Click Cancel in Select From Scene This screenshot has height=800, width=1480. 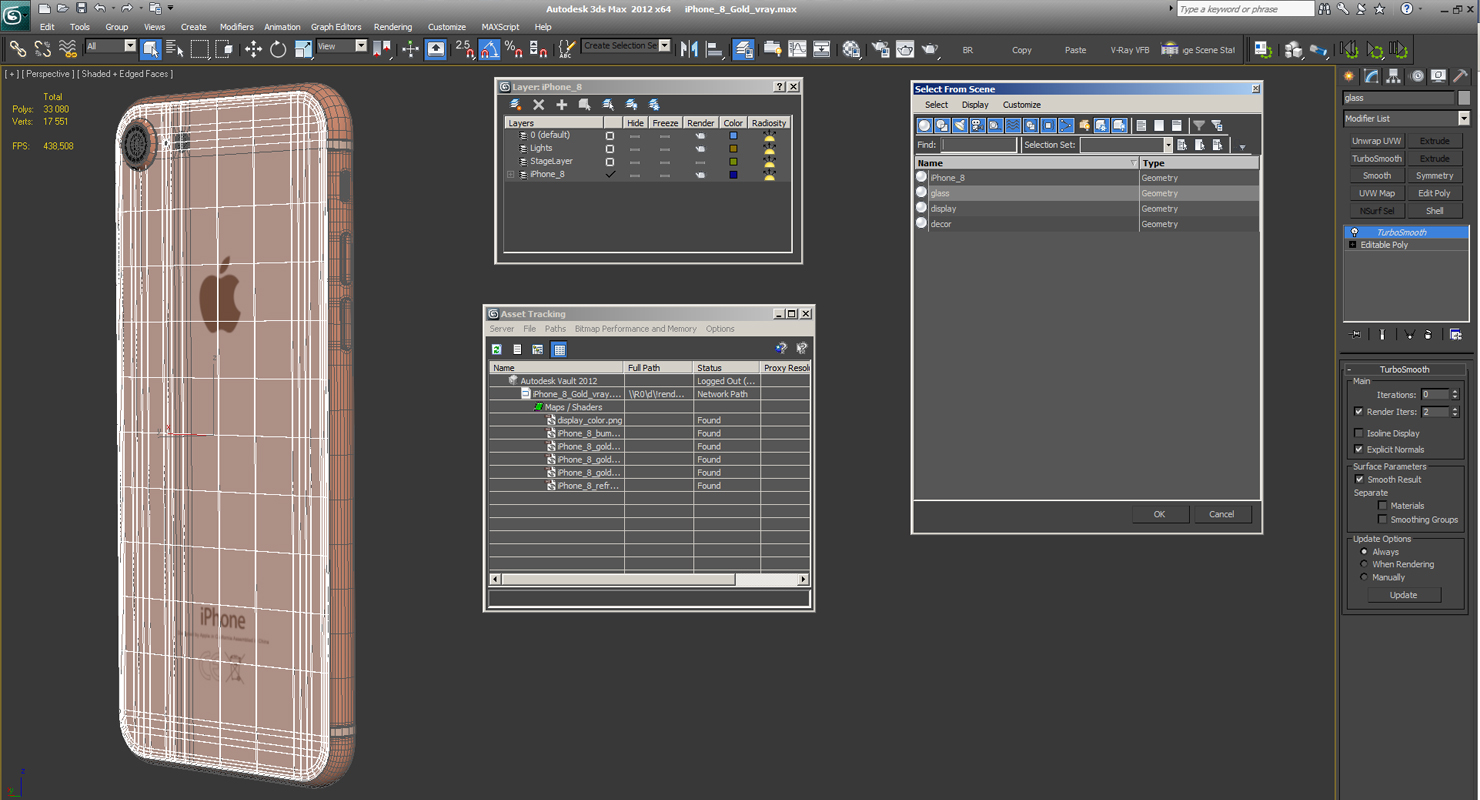pyautogui.click(x=1222, y=514)
